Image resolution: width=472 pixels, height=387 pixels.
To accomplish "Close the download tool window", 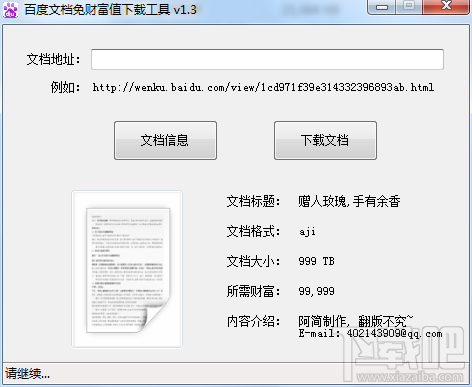I will pos(446,6).
